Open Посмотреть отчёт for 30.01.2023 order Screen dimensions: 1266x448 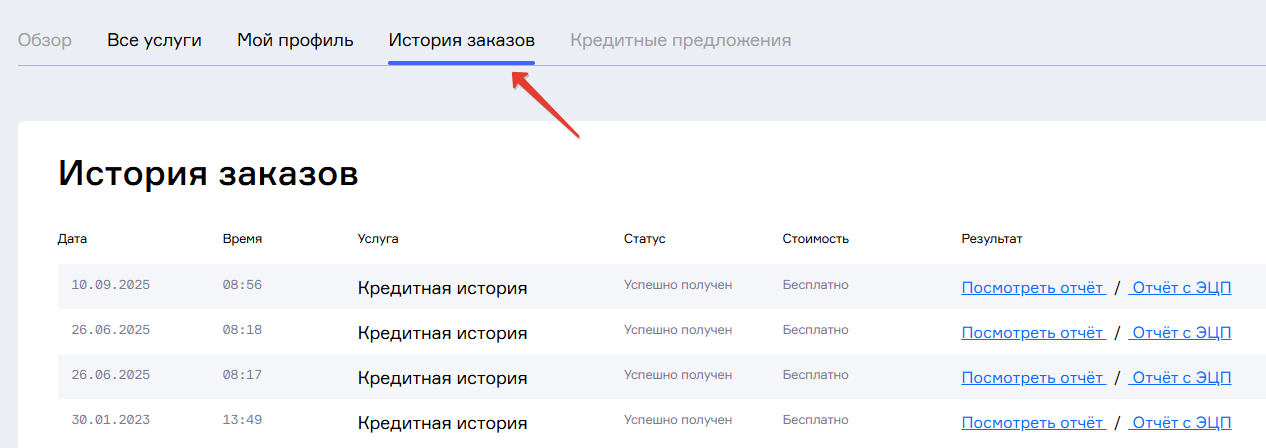[1033, 423]
